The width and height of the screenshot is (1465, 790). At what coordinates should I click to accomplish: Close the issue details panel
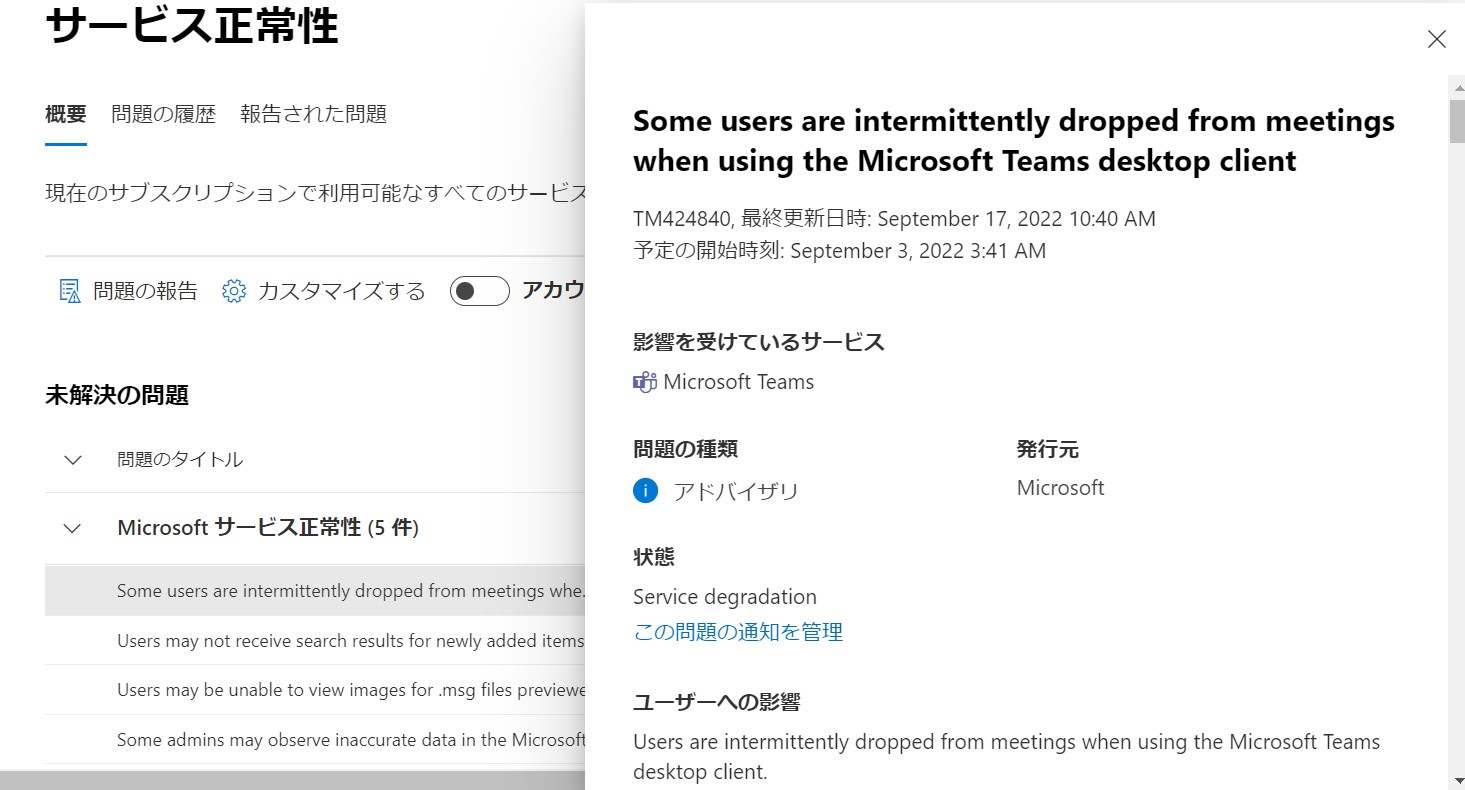[x=1436, y=39]
